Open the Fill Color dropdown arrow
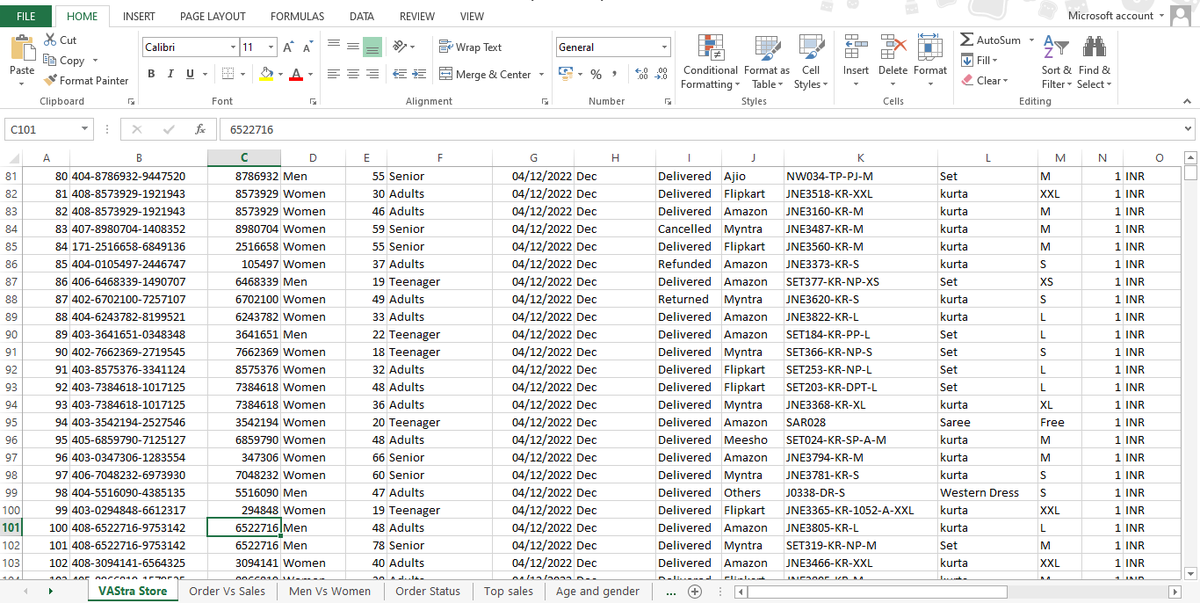Screen dimensions: 1200x603 coord(281,73)
